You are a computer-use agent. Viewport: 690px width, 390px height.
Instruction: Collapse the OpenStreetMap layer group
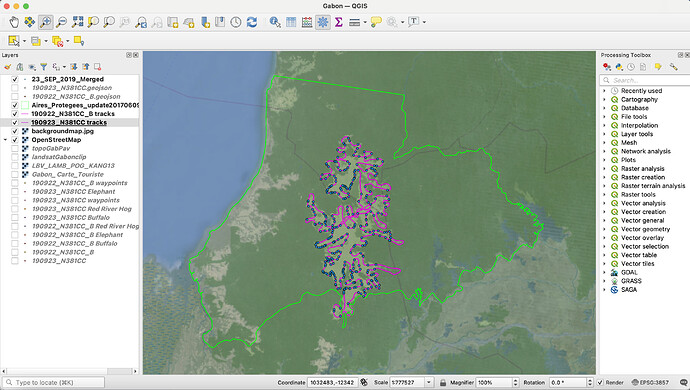tap(5, 140)
